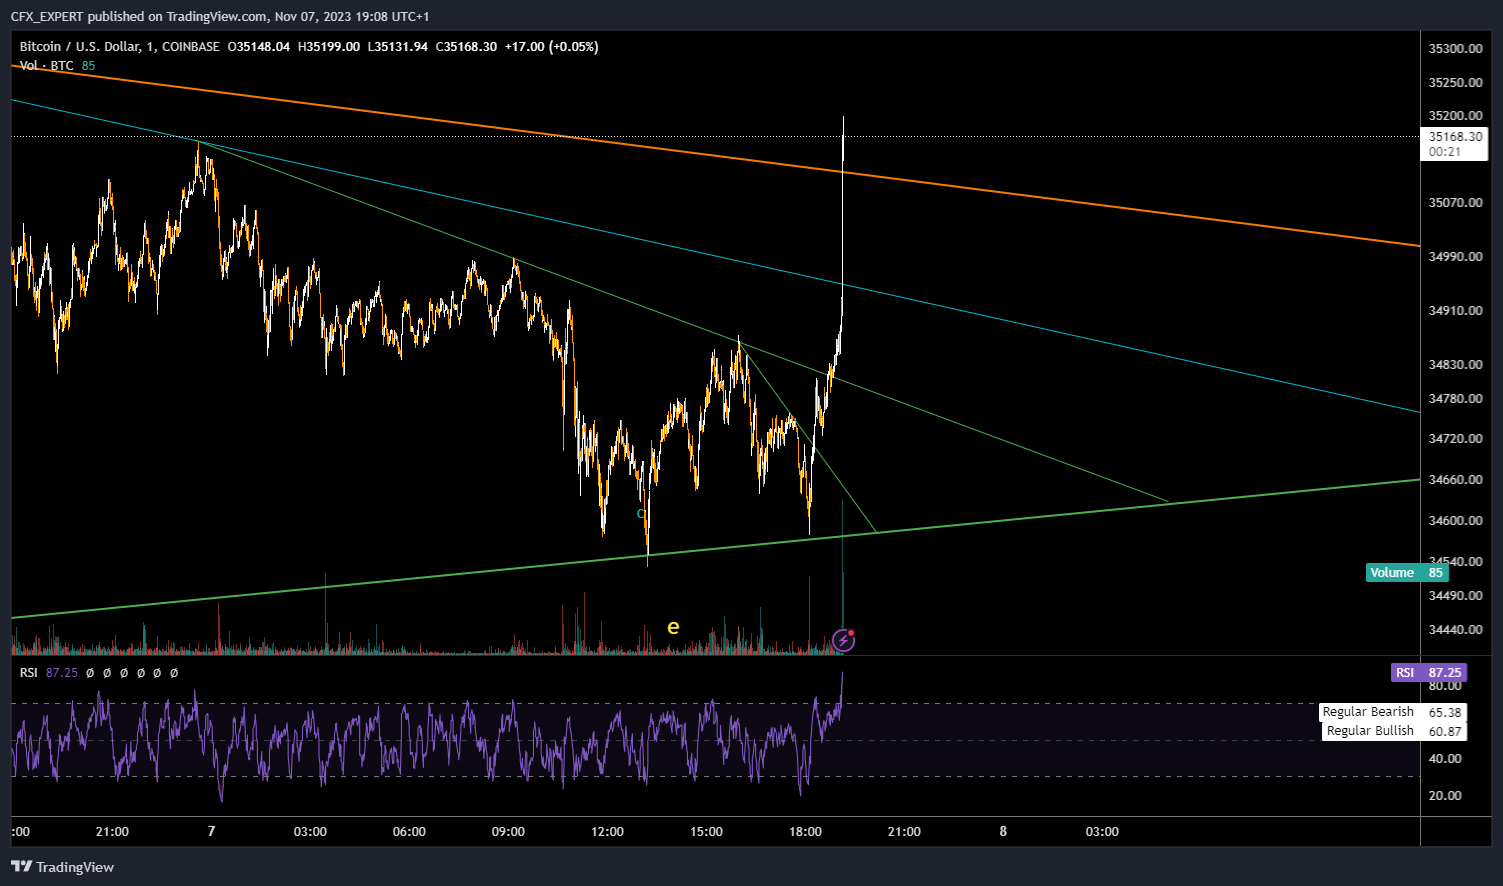Click the Regular Bullish 60.87 label
This screenshot has height=886, width=1503.
click(x=1395, y=731)
